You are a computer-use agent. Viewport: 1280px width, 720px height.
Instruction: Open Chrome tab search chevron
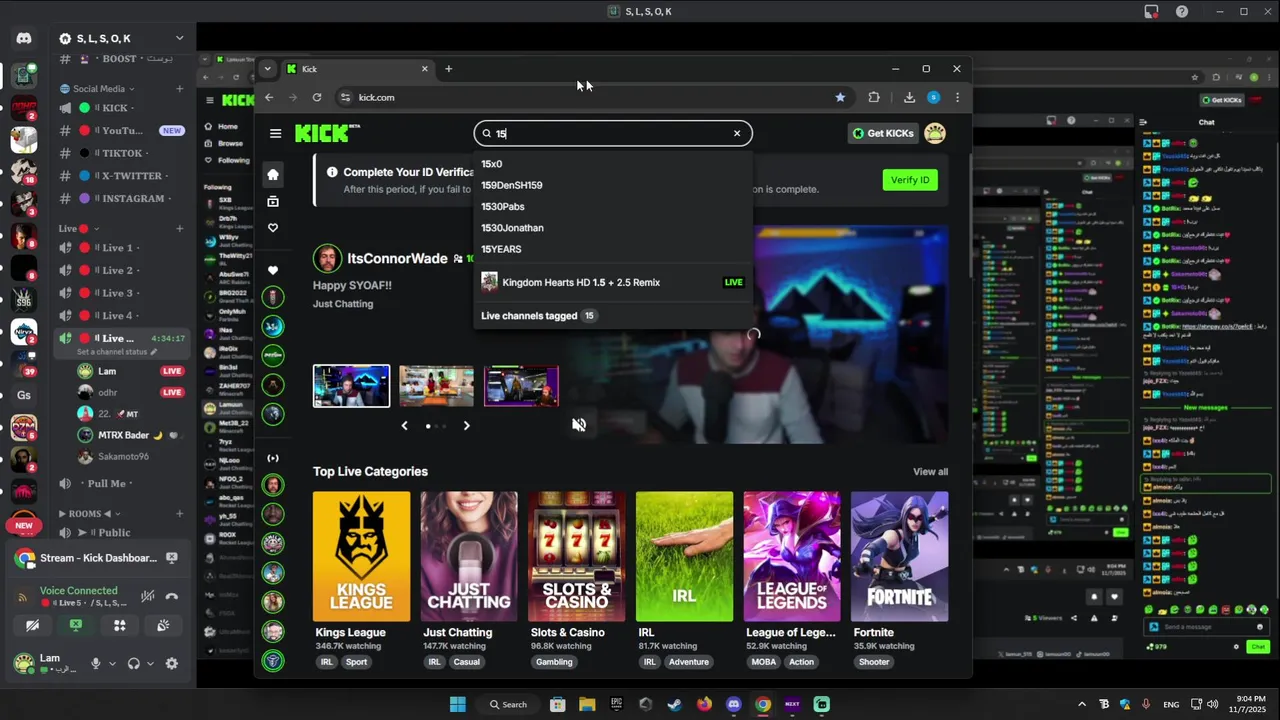pyautogui.click(x=267, y=69)
